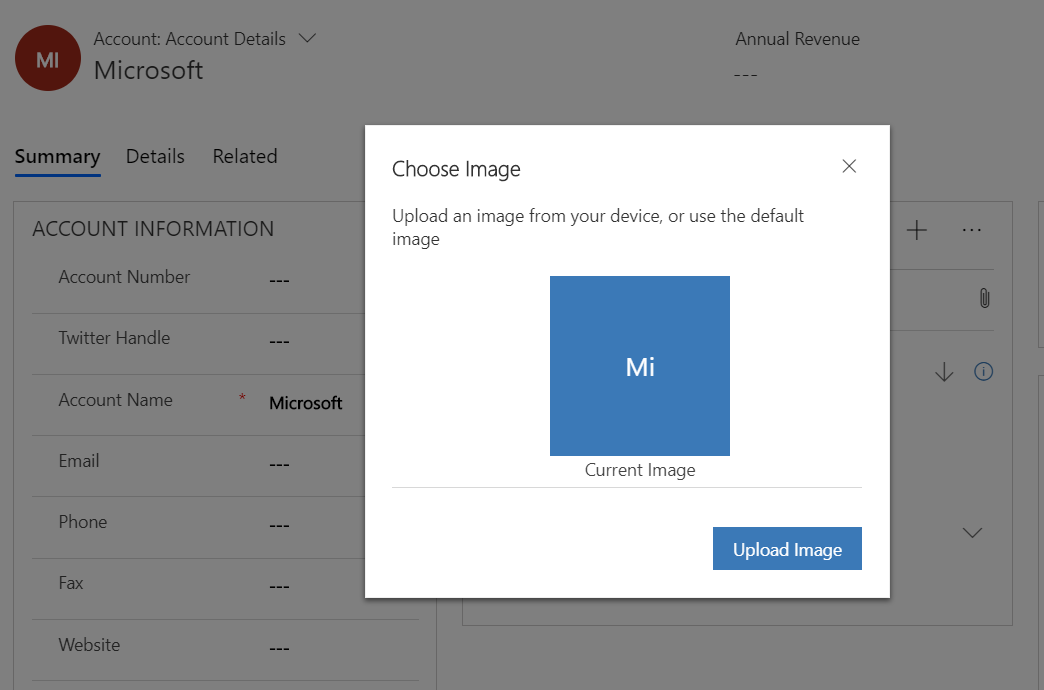Click the Fax field value

click(x=279, y=587)
